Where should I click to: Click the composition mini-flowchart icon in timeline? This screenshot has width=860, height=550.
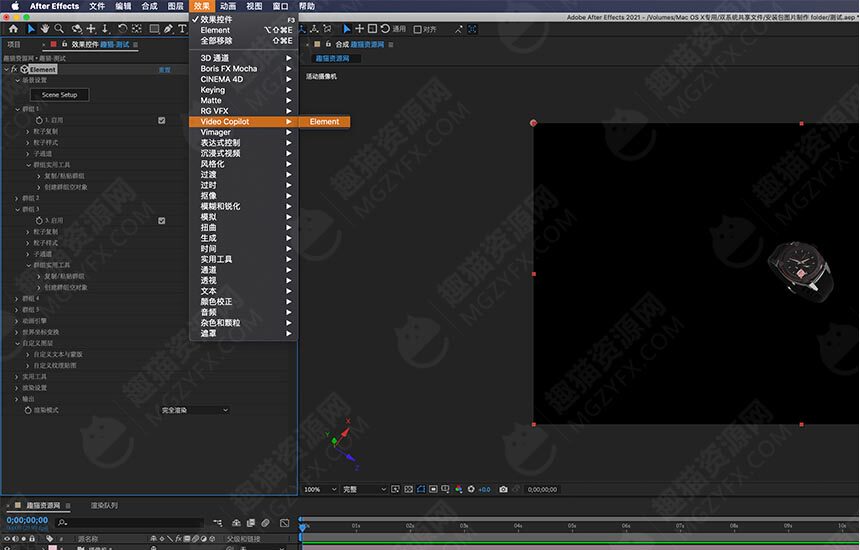click(218, 523)
